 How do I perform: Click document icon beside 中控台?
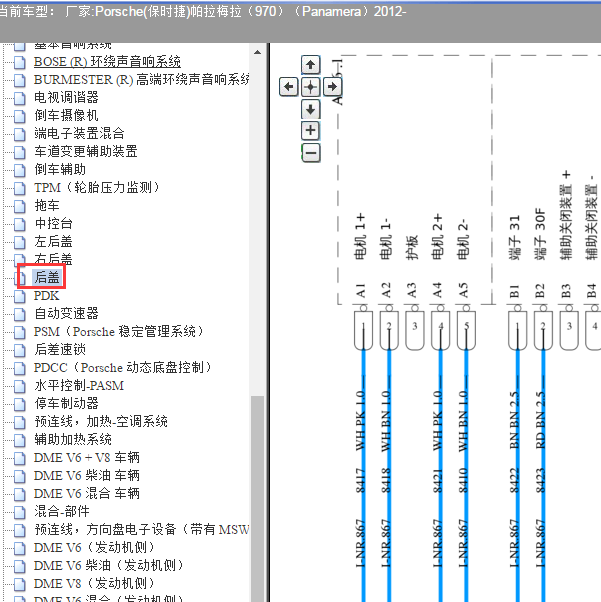(x=20, y=224)
